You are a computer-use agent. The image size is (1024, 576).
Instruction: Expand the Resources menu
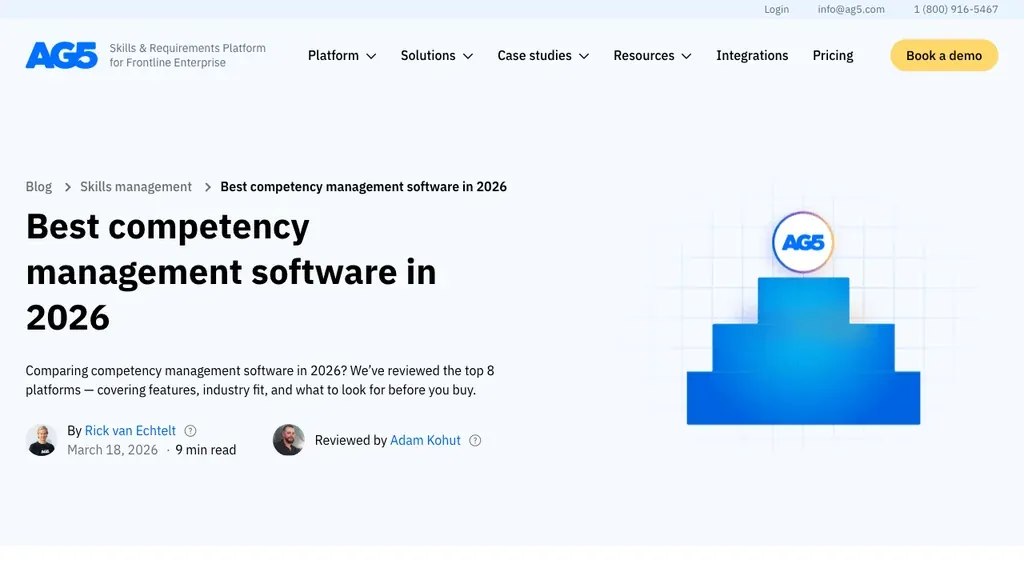652,56
